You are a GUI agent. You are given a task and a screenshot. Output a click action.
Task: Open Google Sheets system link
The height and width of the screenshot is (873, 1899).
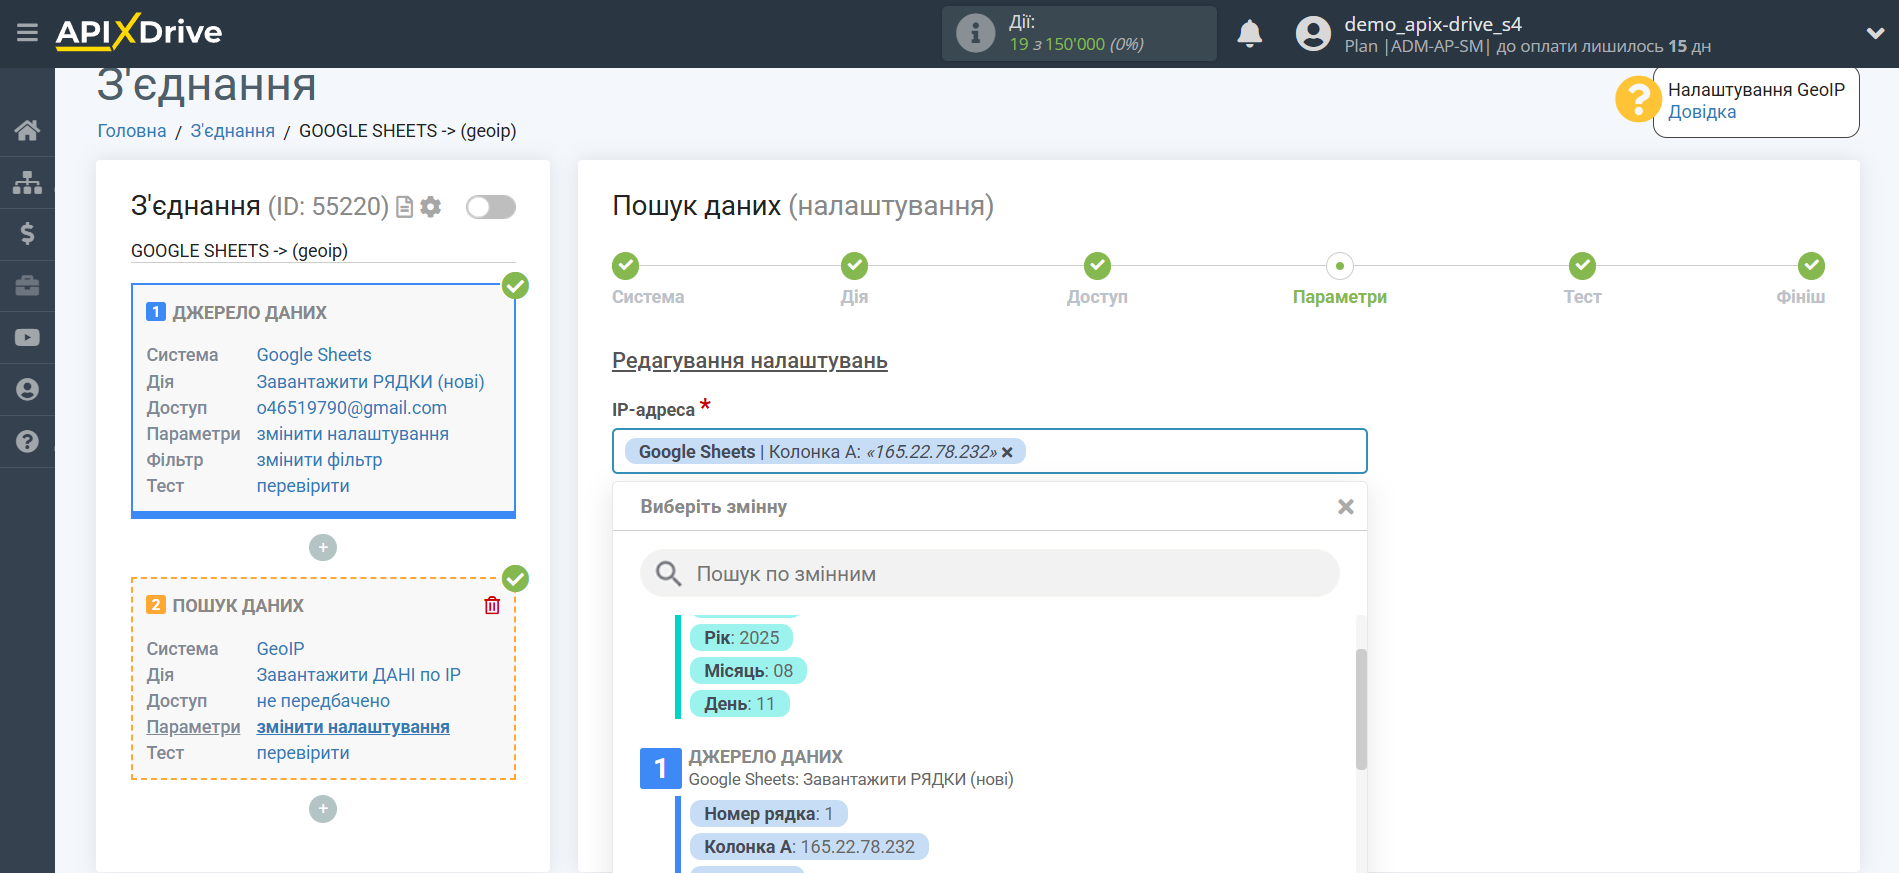314,355
